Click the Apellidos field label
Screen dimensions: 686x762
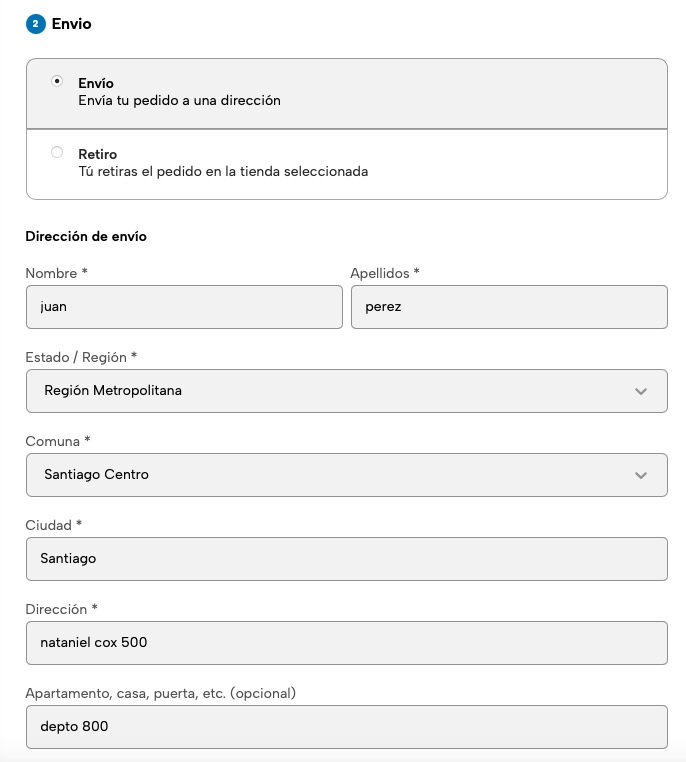pyautogui.click(x=385, y=273)
